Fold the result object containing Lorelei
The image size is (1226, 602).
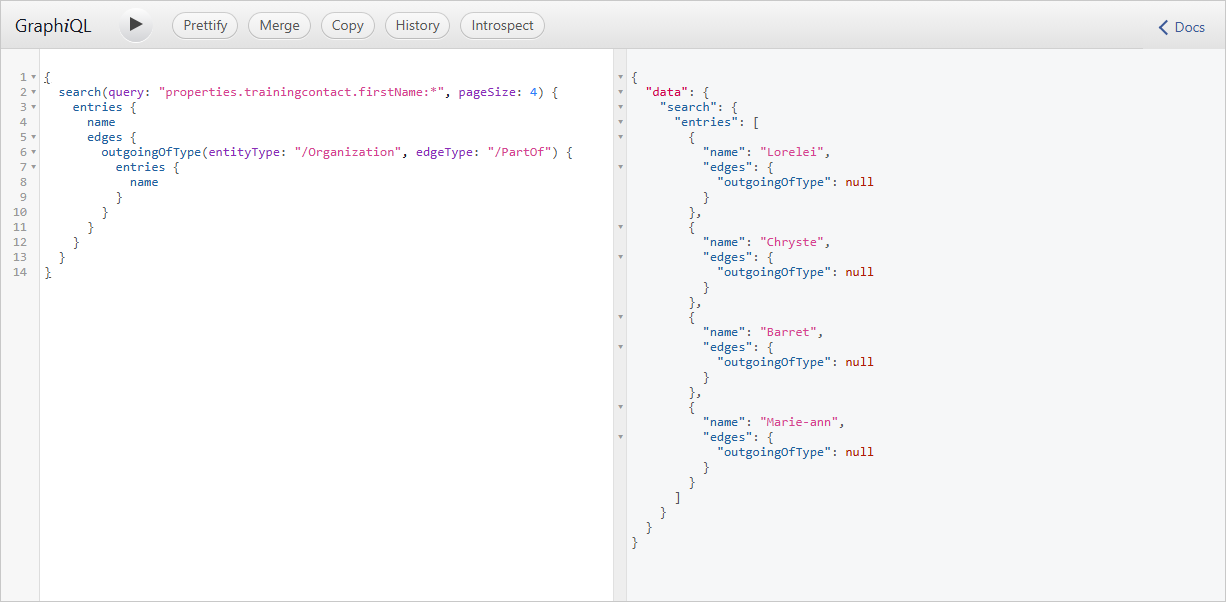click(x=620, y=137)
